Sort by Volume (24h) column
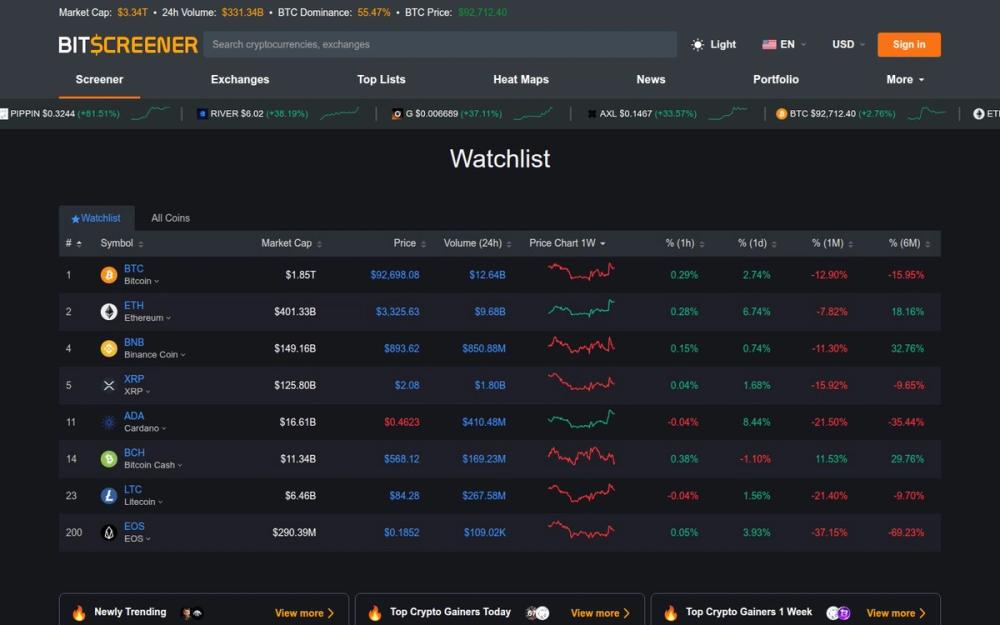This screenshot has width=1000, height=625. (x=478, y=244)
